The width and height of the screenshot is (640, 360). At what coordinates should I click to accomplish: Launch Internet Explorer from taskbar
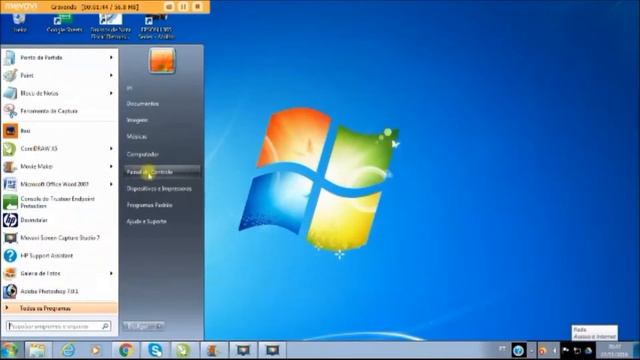tap(68, 350)
